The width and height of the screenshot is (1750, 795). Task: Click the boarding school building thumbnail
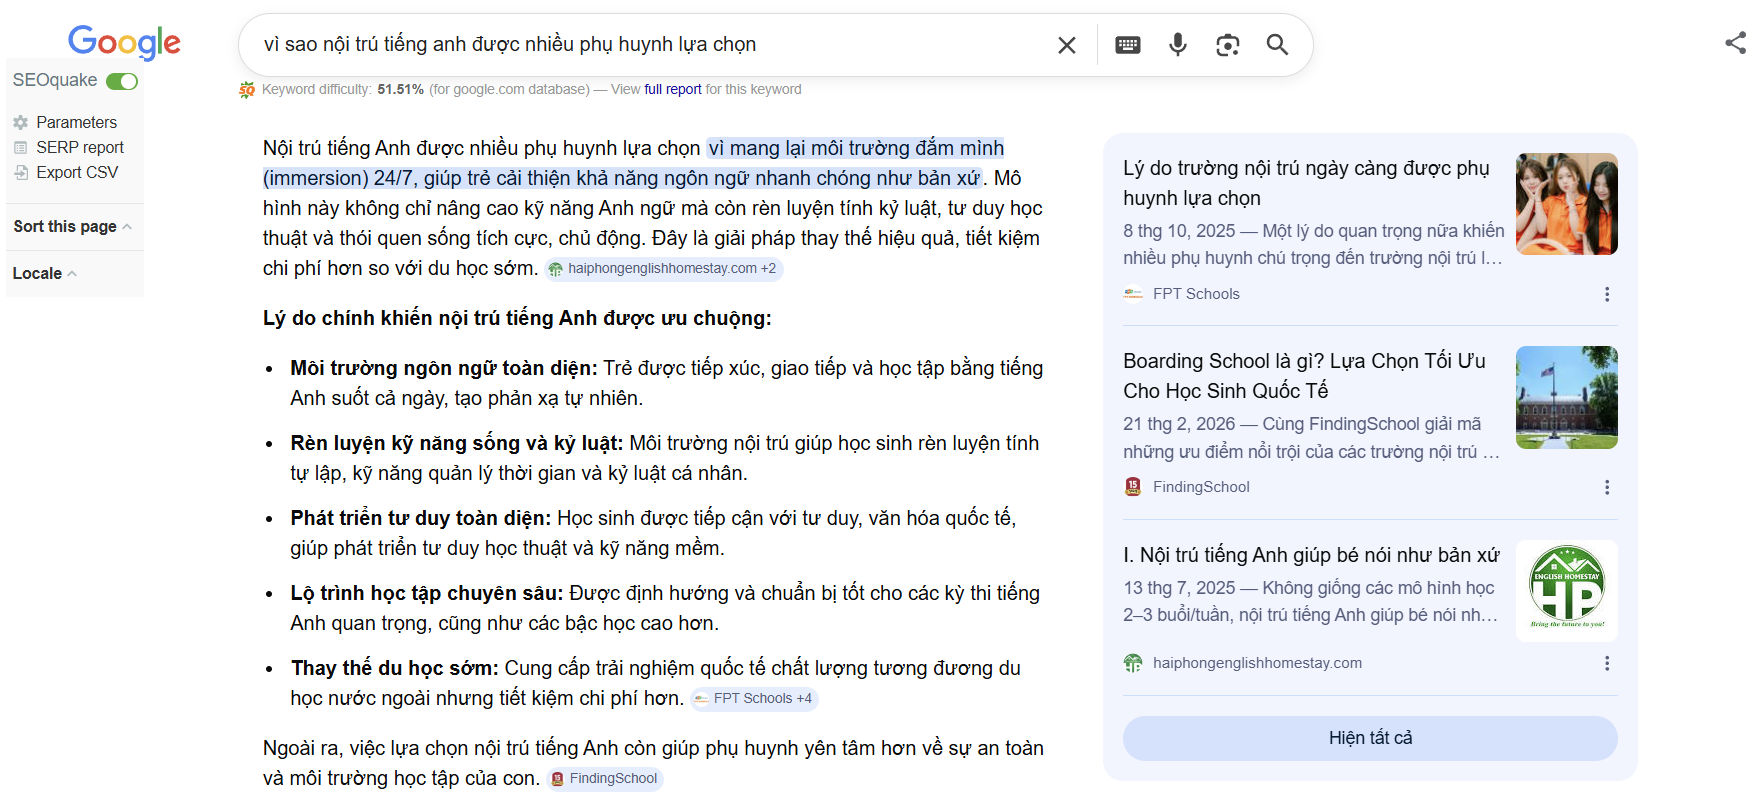(1567, 397)
